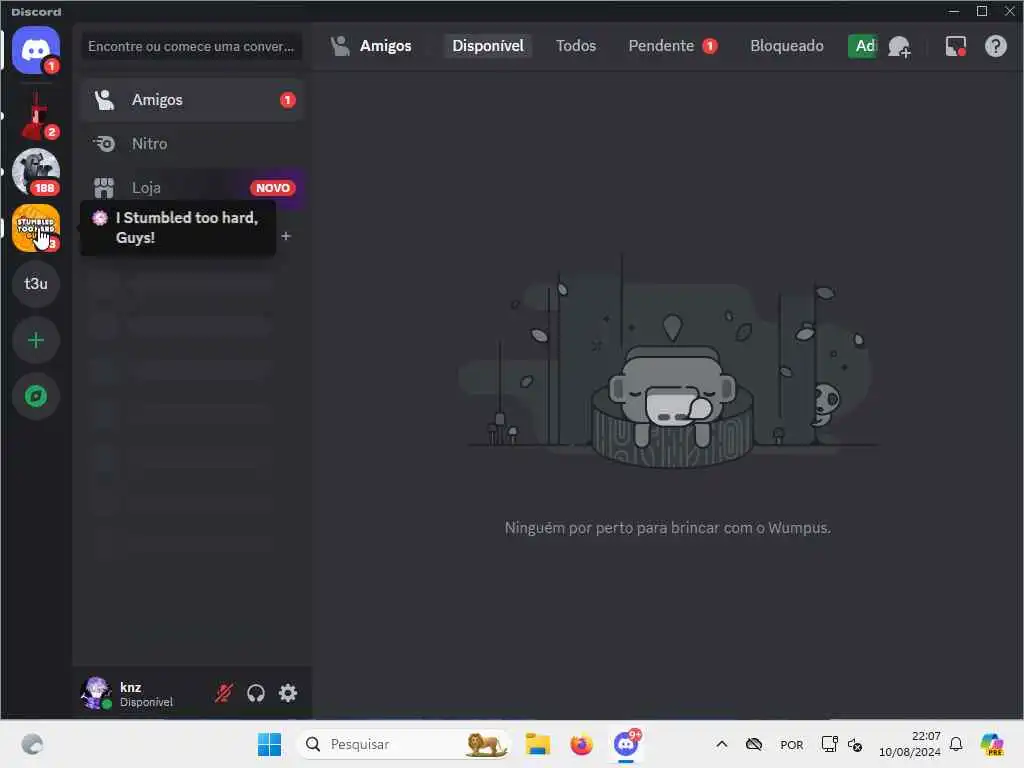Toggle headphones deafen

pyautogui.click(x=256, y=693)
